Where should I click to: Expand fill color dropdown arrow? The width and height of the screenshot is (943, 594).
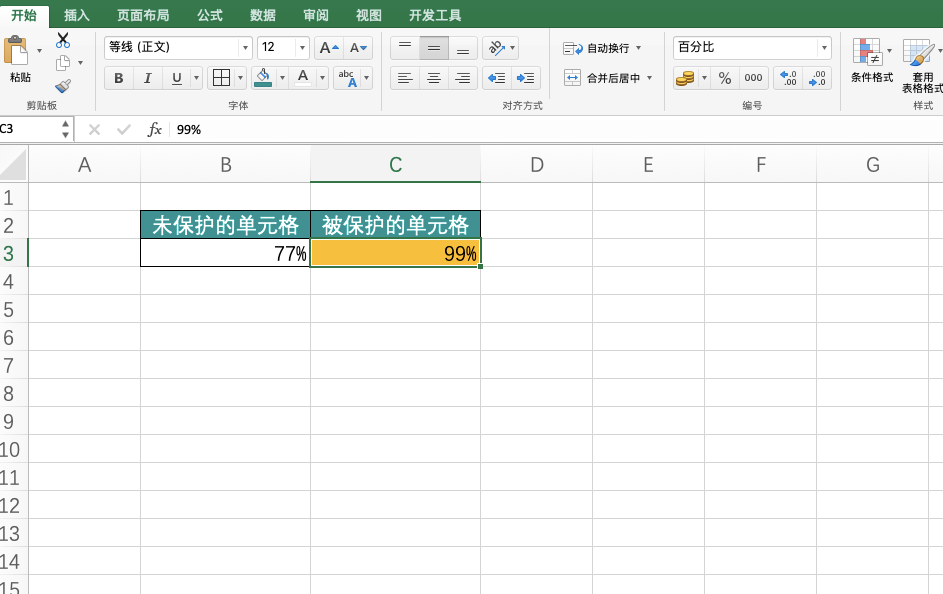[x=282, y=78]
